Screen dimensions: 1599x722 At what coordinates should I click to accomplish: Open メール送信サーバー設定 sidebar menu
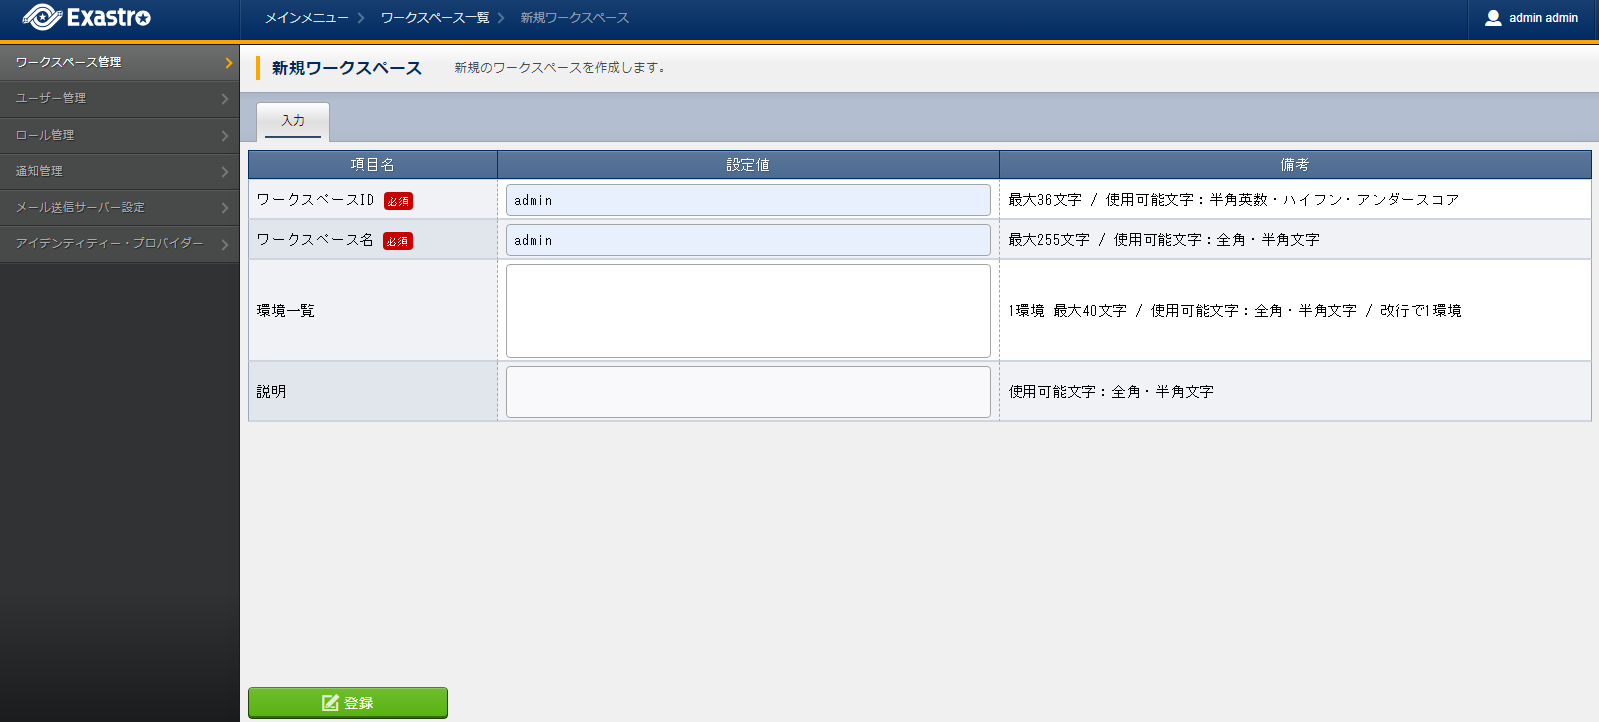click(120, 207)
